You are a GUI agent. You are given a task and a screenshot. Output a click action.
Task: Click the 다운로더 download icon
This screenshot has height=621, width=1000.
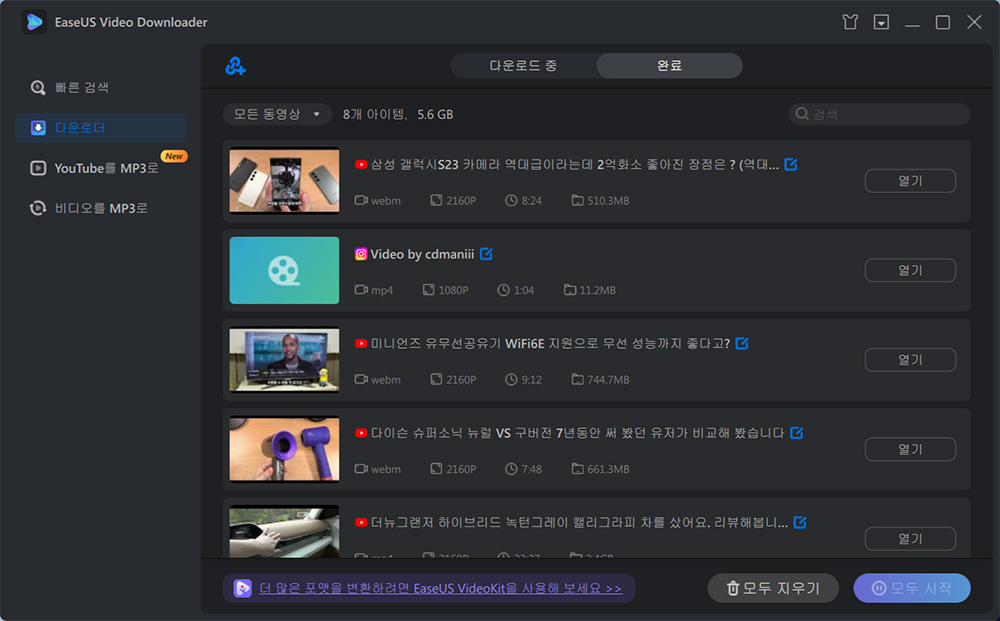click(x=38, y=128)
